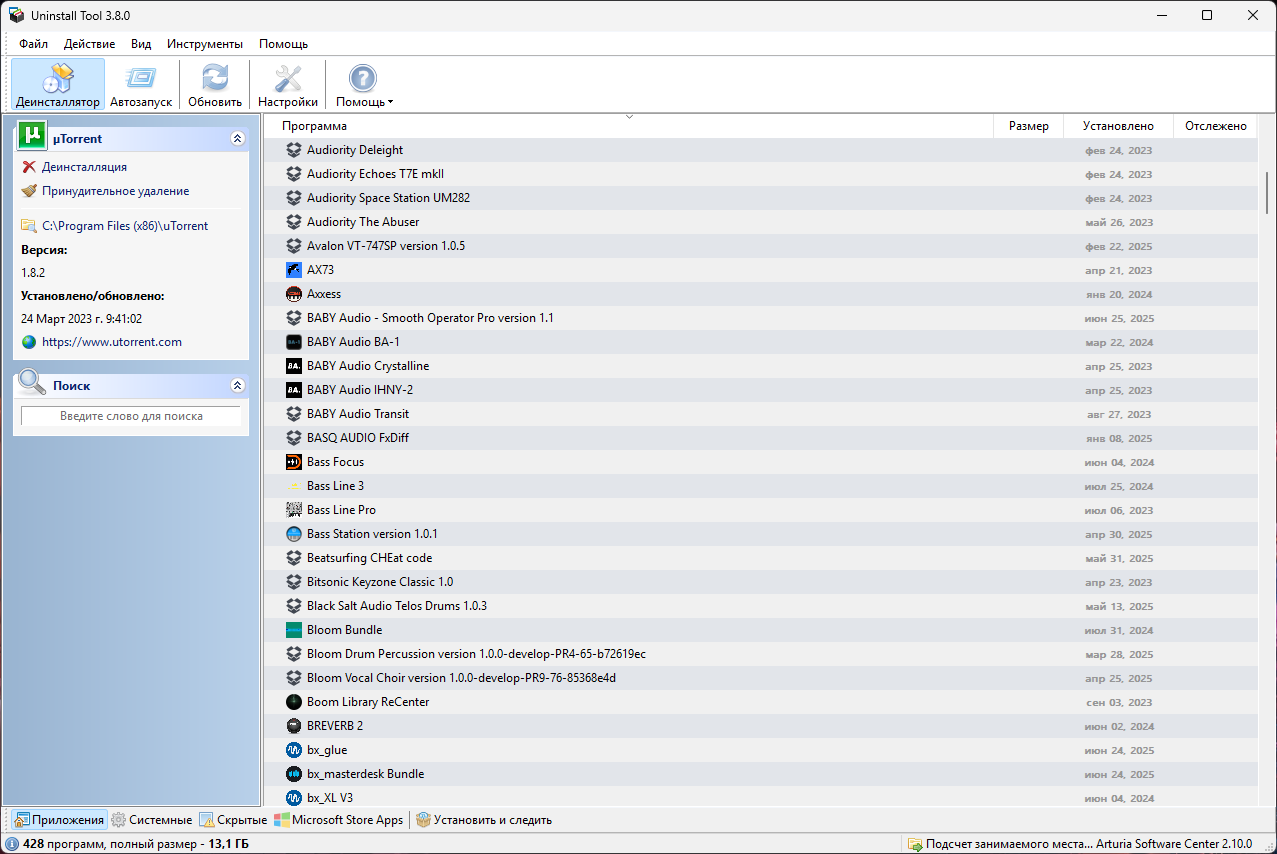Click the Audiority The Abuser icon
The height and width of the screenshot is (854, 1277).
[294, 222]
